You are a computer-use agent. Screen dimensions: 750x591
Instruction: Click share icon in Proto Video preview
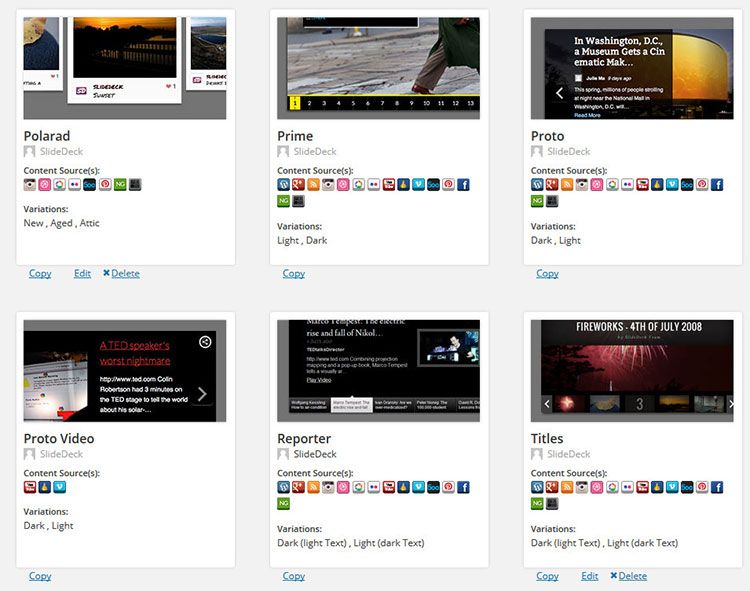pos(205,342)
